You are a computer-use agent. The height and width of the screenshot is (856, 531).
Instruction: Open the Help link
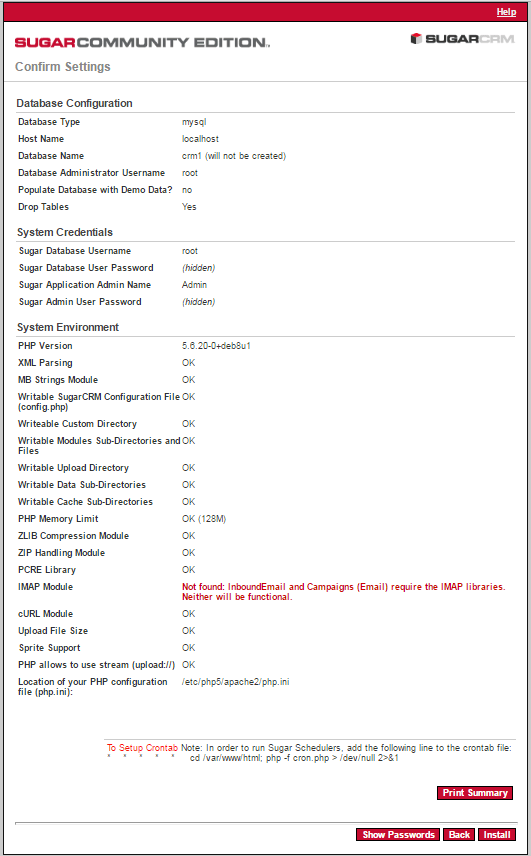click(506, 12)
